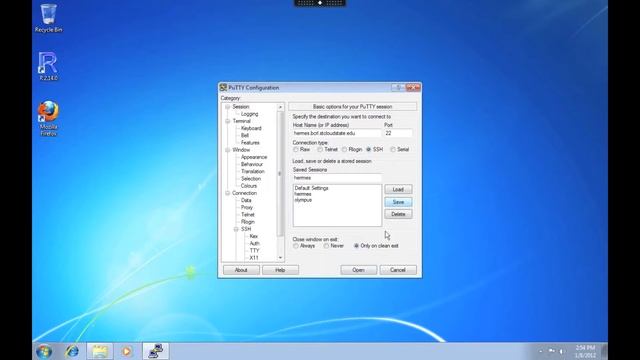Select the Session category

[241, 107]
